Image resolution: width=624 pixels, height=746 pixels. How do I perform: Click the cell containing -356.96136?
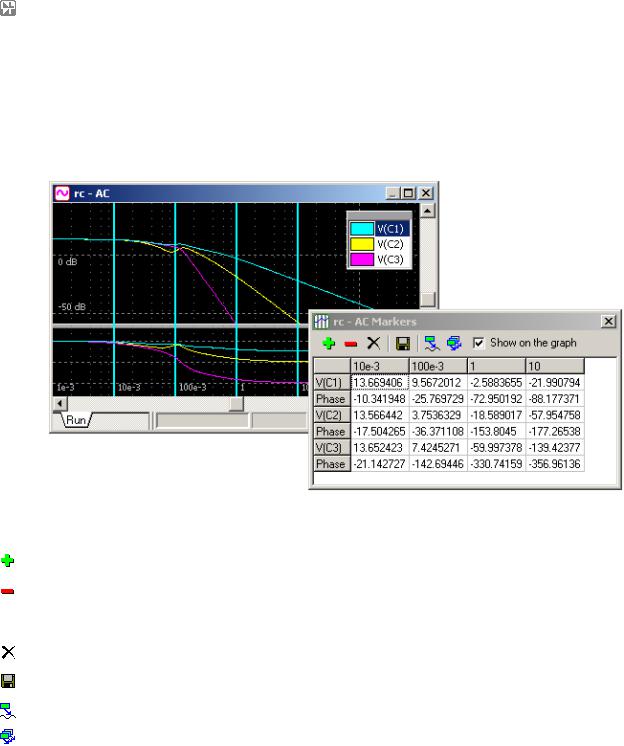tap(555, 463)
